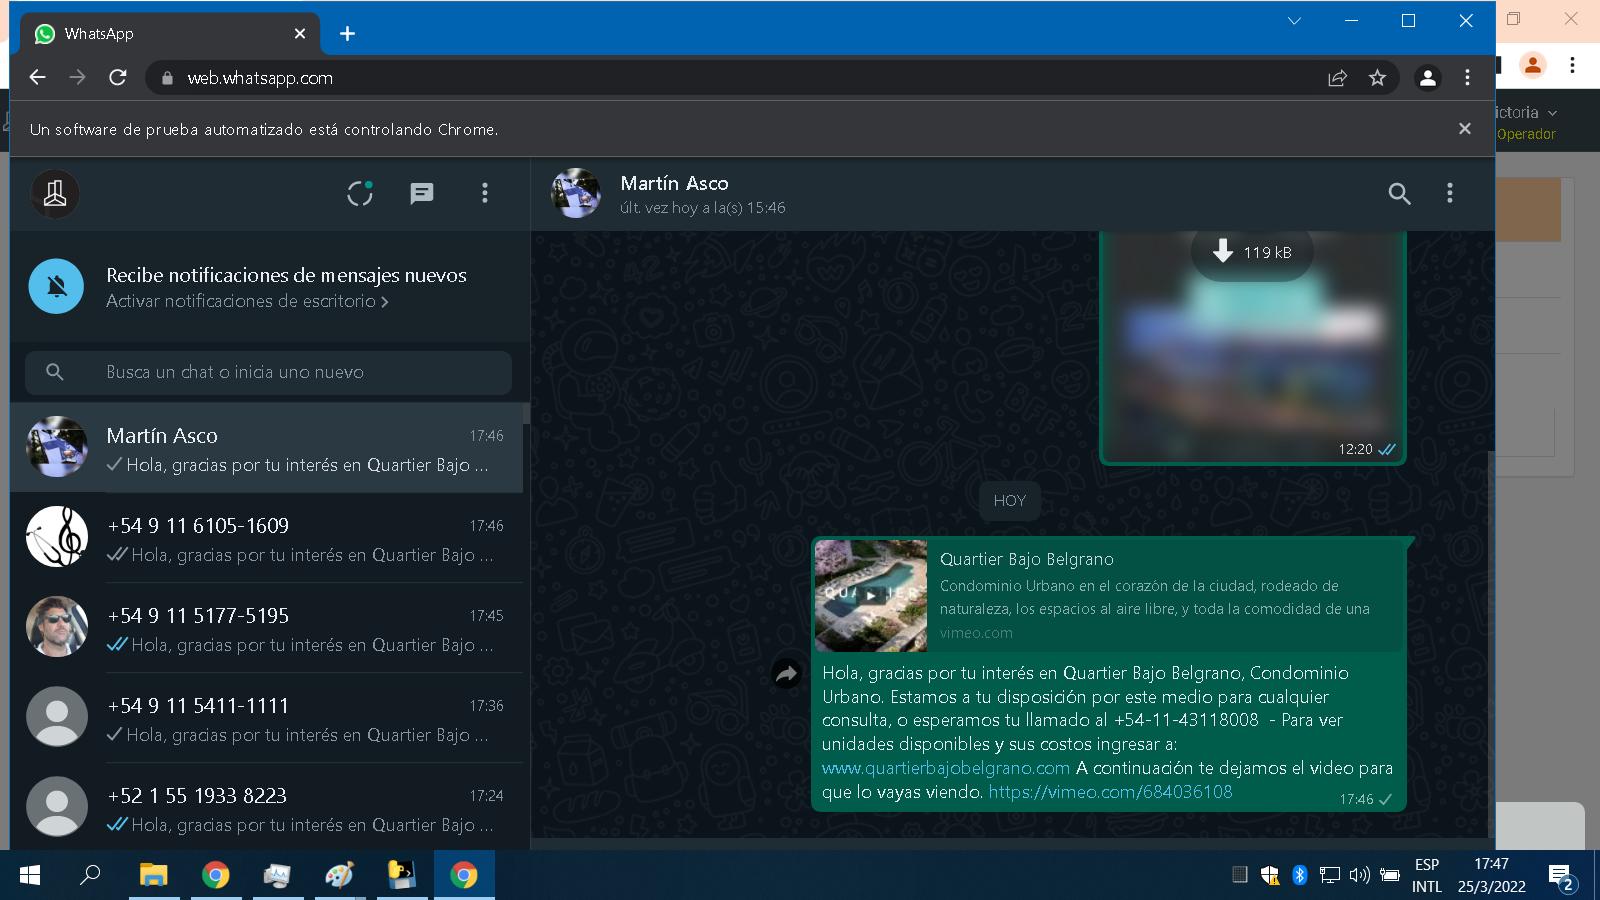Click Quartier Bajo Belgrano preview title
The height and width of the screenshot is (900, 1600).
click(1026, 559)
